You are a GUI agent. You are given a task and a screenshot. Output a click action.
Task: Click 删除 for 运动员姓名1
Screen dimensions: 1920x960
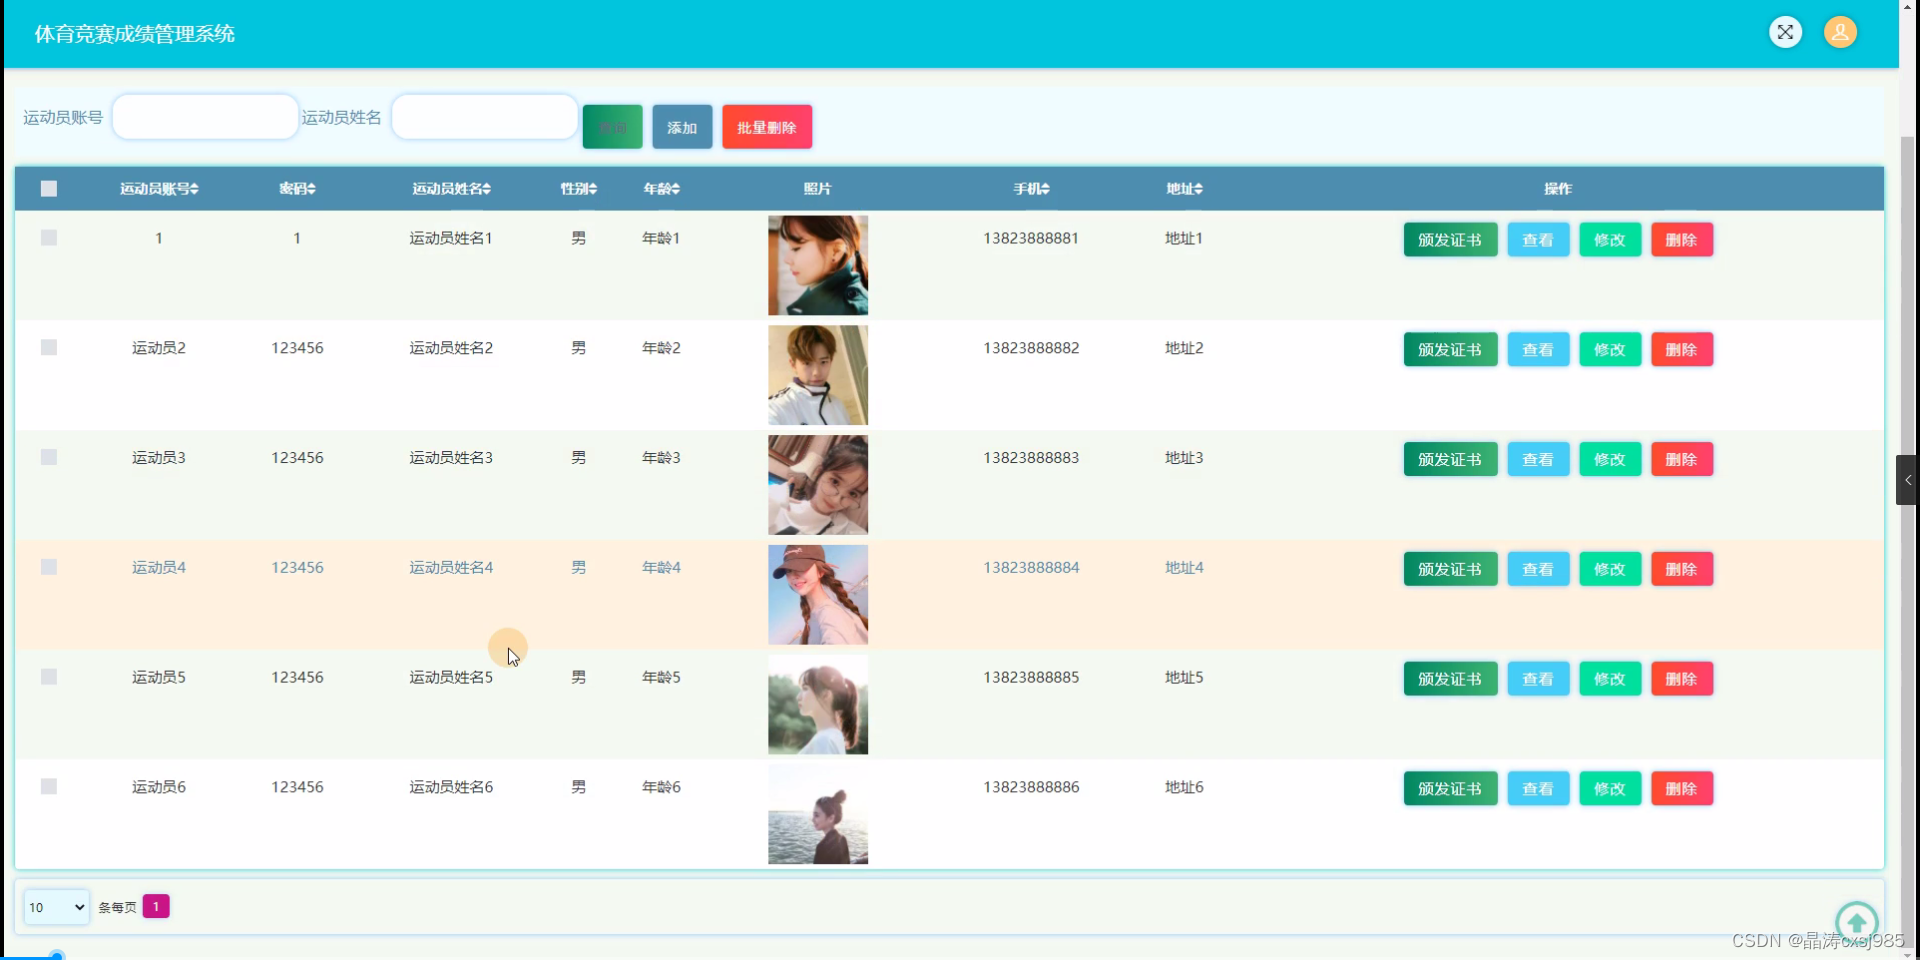[1682, 240]
